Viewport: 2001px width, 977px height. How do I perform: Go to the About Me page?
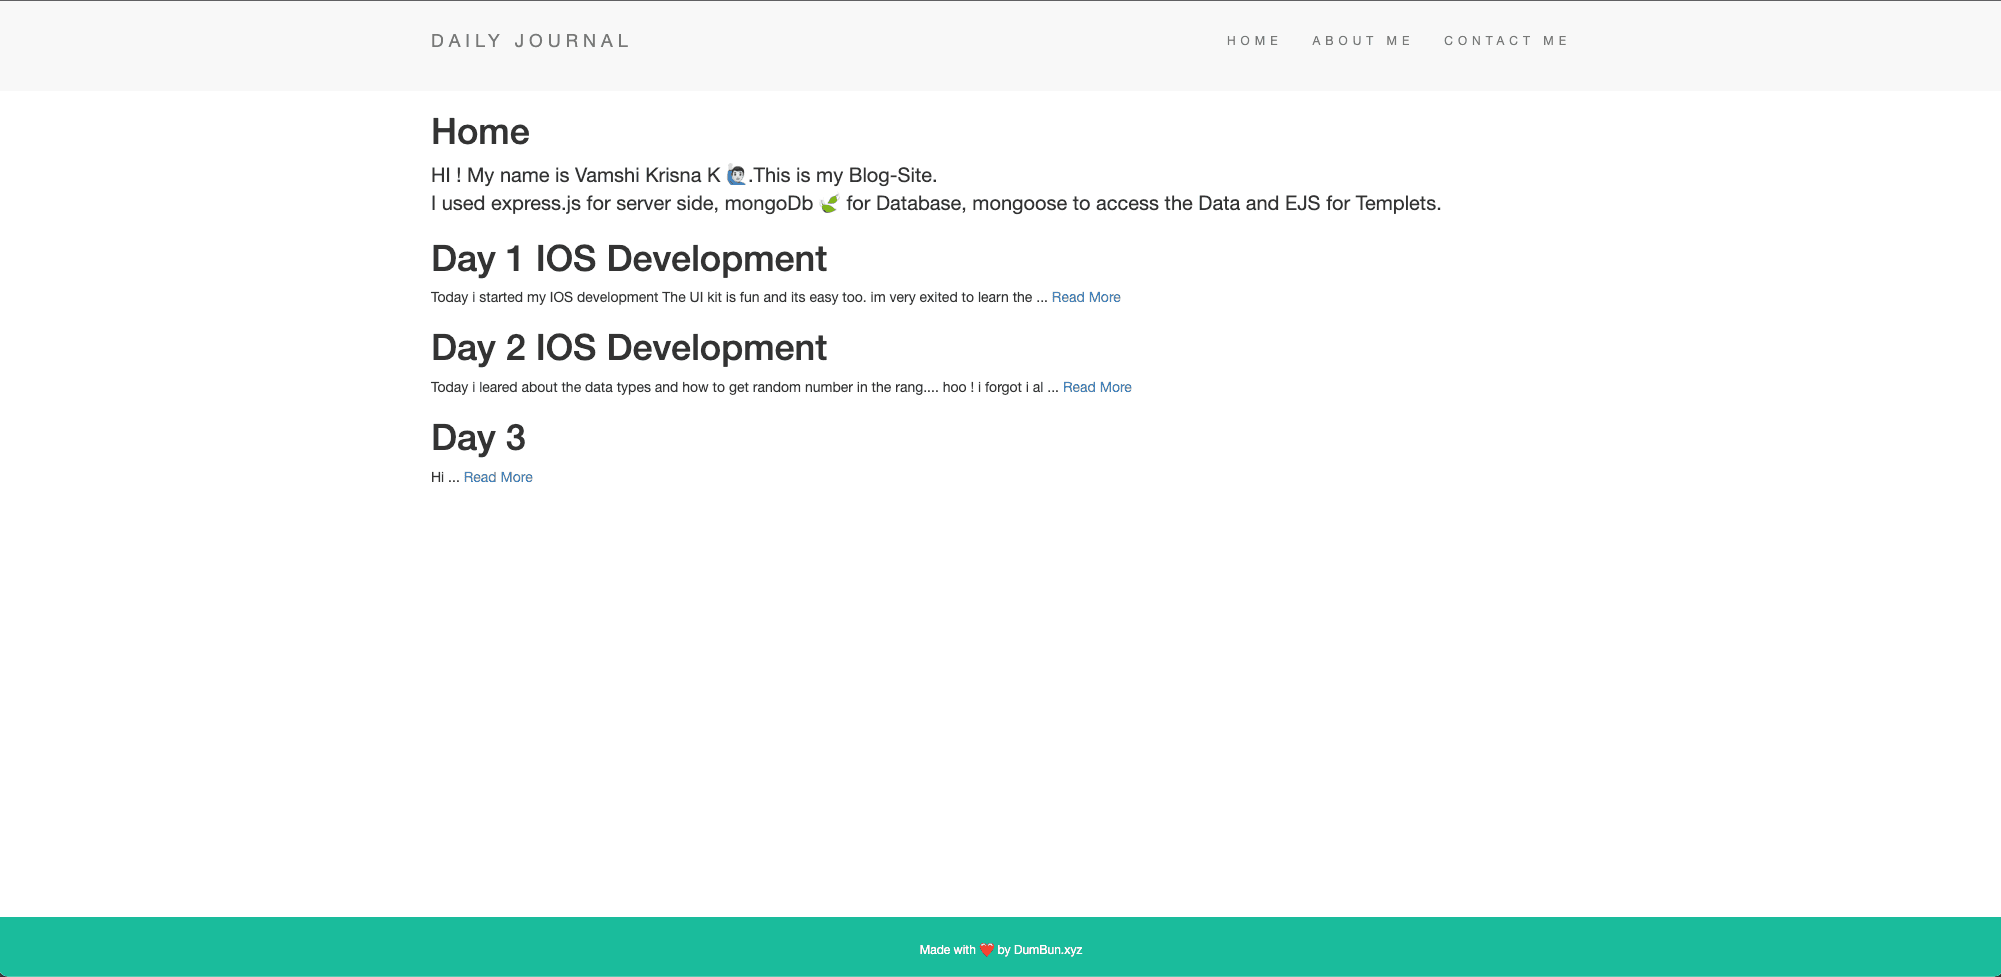(x=1361, y=41)
